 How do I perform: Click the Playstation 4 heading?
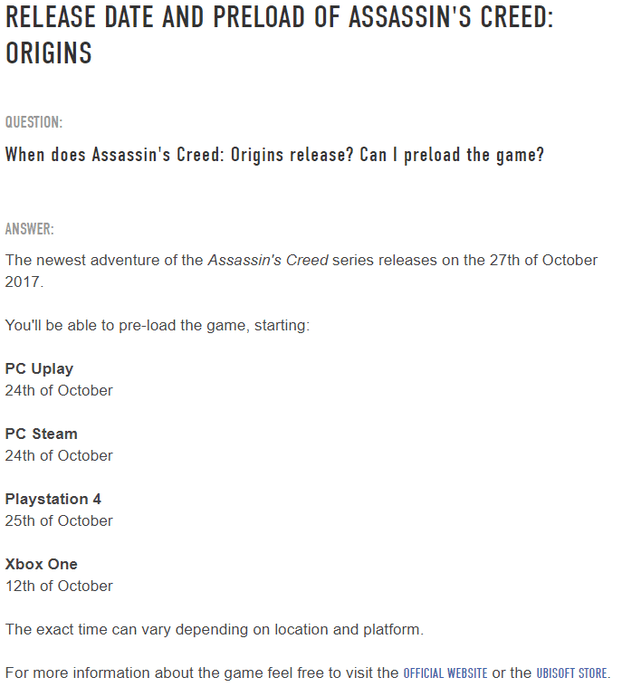click(53, 499)
